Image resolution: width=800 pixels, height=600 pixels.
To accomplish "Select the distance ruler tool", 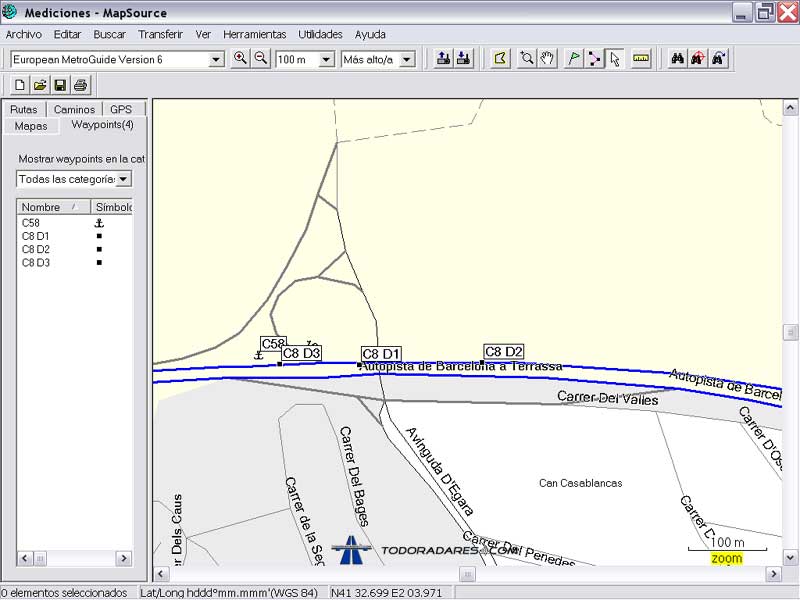I will coord(641,59).
